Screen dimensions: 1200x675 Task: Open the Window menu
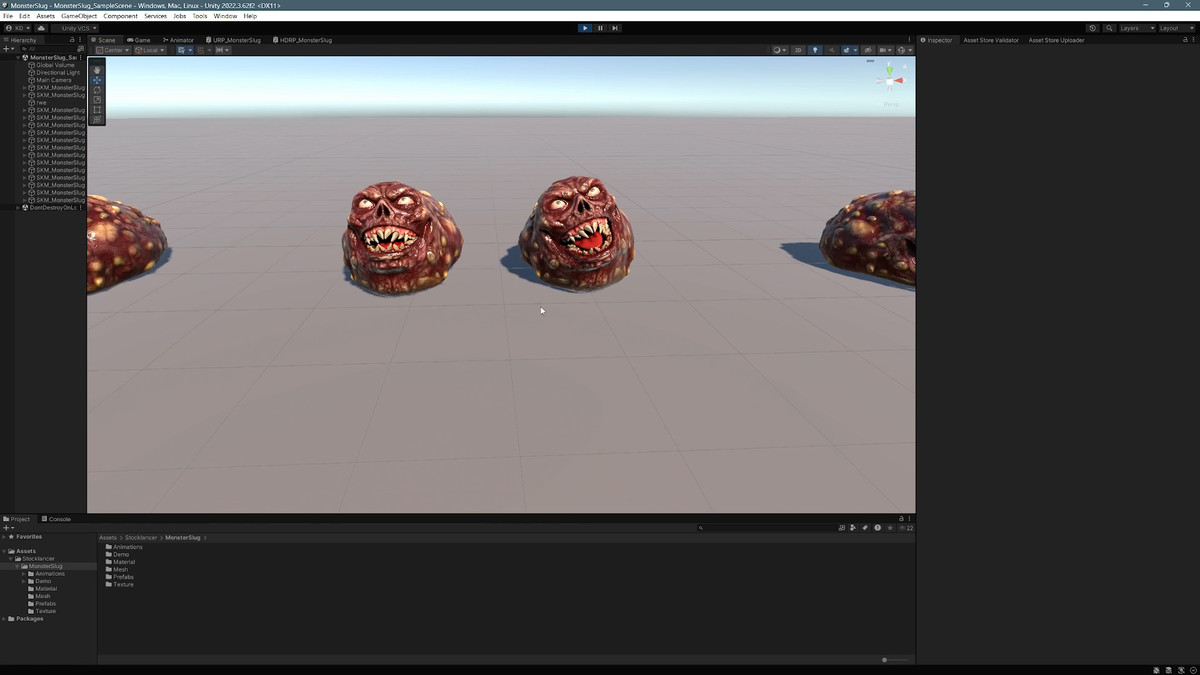point(226,16)
